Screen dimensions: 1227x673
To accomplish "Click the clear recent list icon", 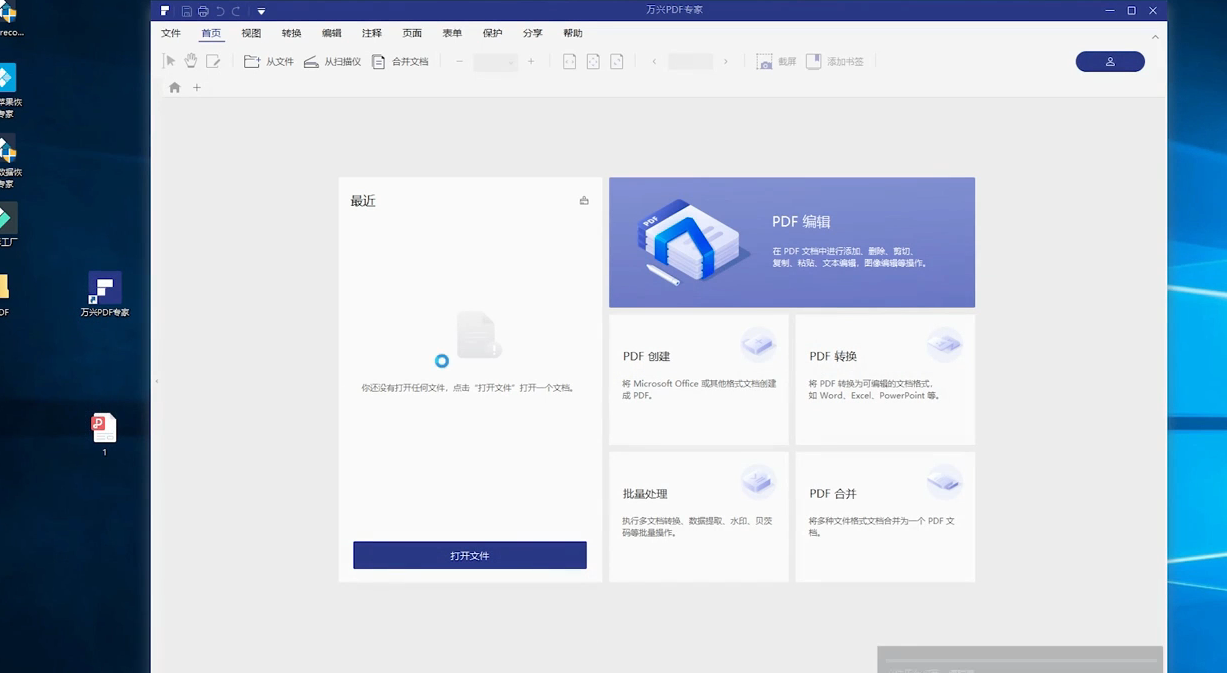I will (x=584, y=201).
